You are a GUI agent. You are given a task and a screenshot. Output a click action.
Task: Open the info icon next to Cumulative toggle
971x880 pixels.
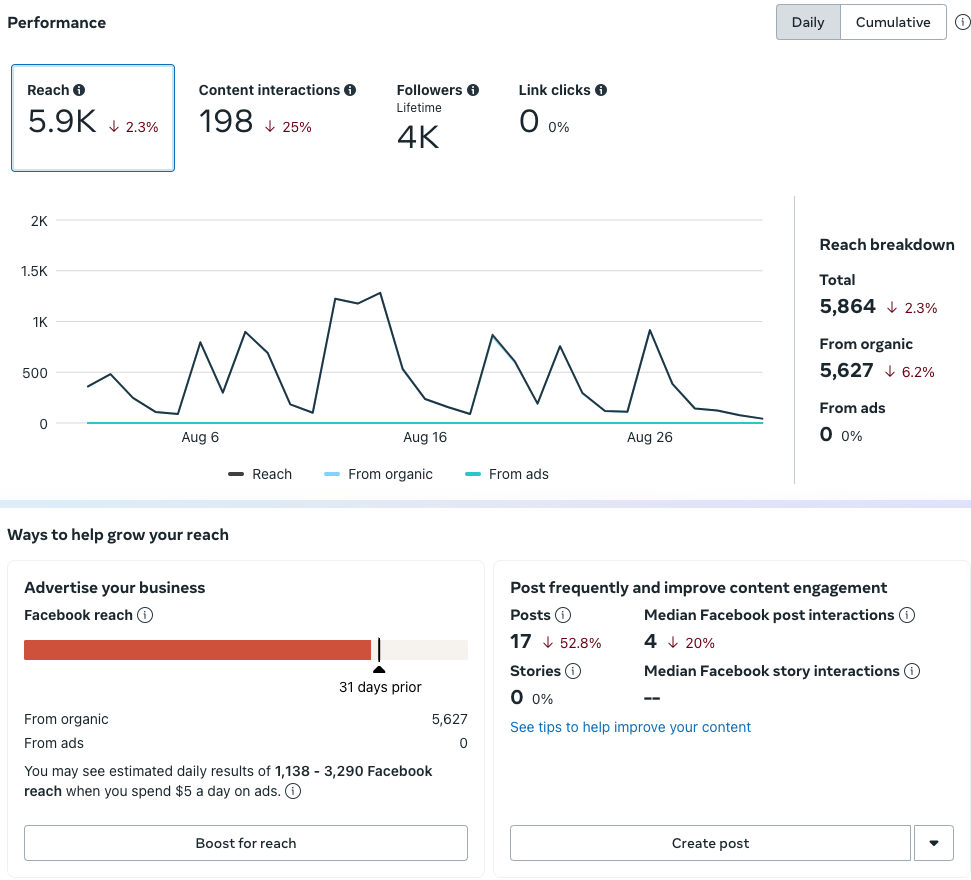coord(962,22)
